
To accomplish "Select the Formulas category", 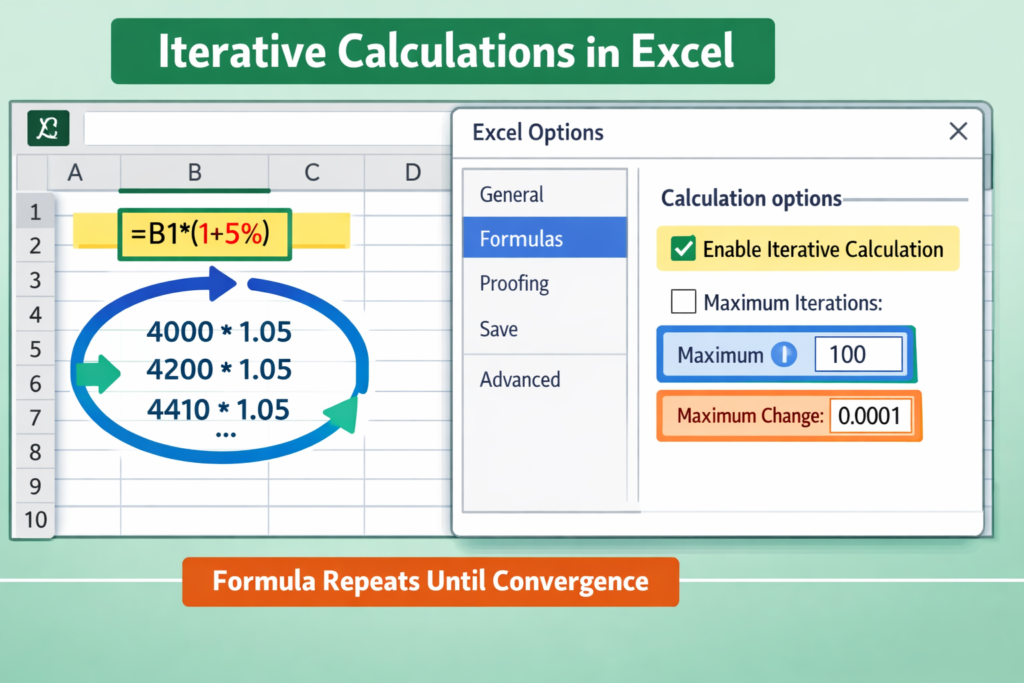I will (521, 239).
